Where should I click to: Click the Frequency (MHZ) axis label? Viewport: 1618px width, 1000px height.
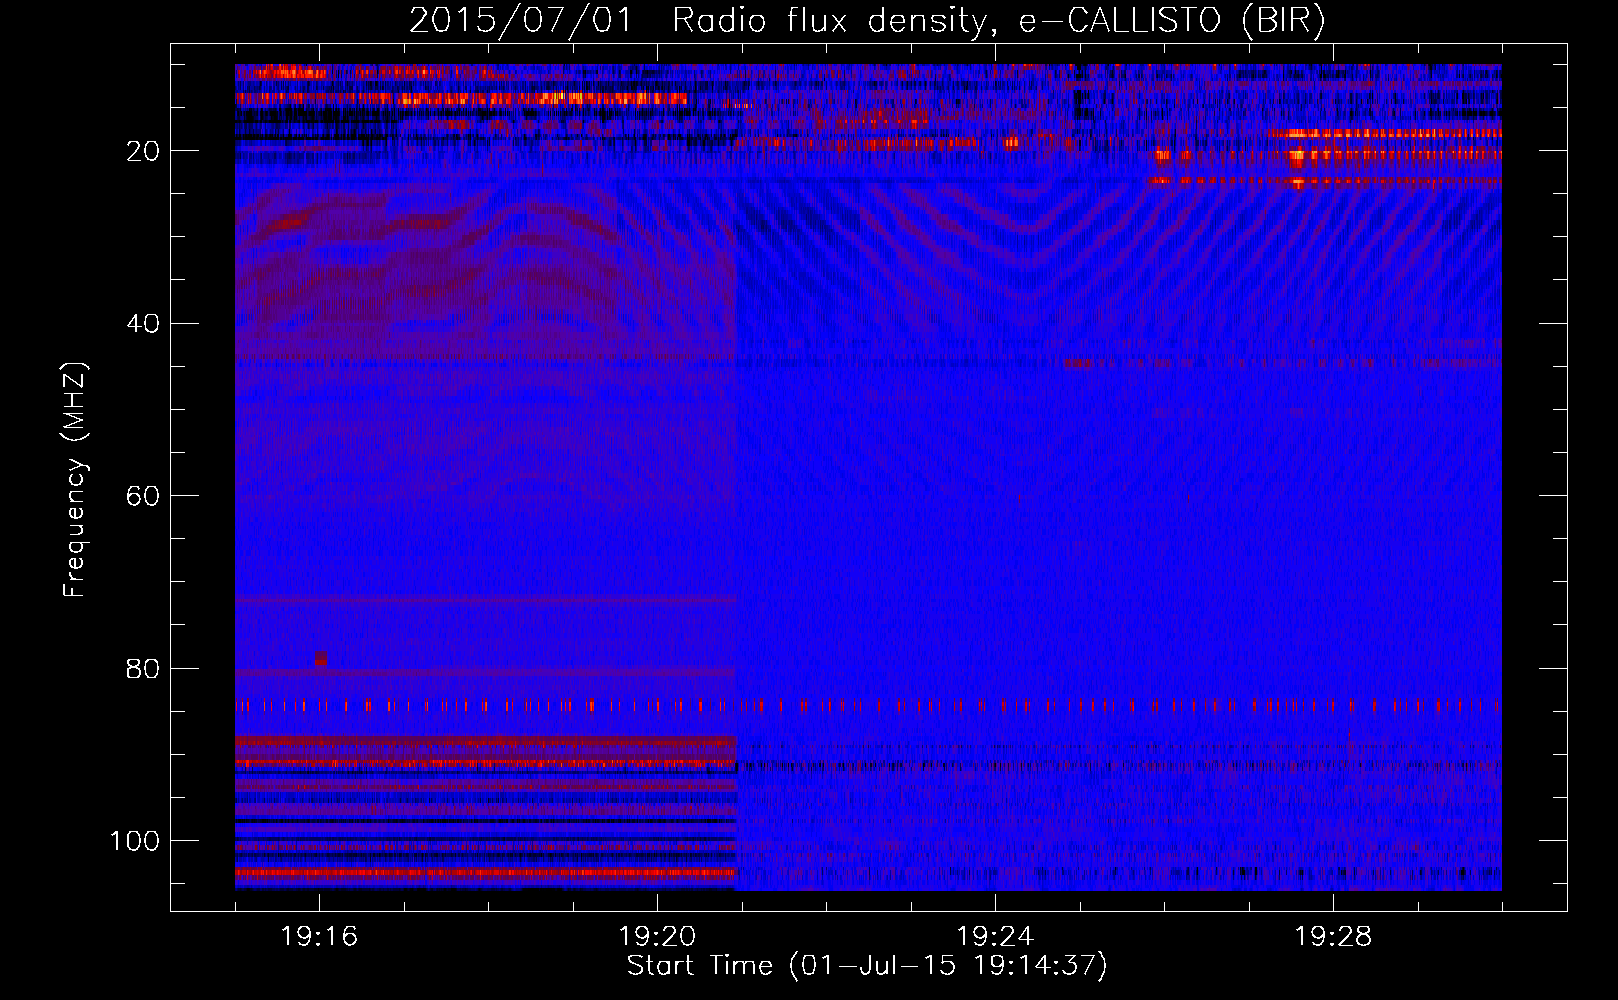pos(75,480)
